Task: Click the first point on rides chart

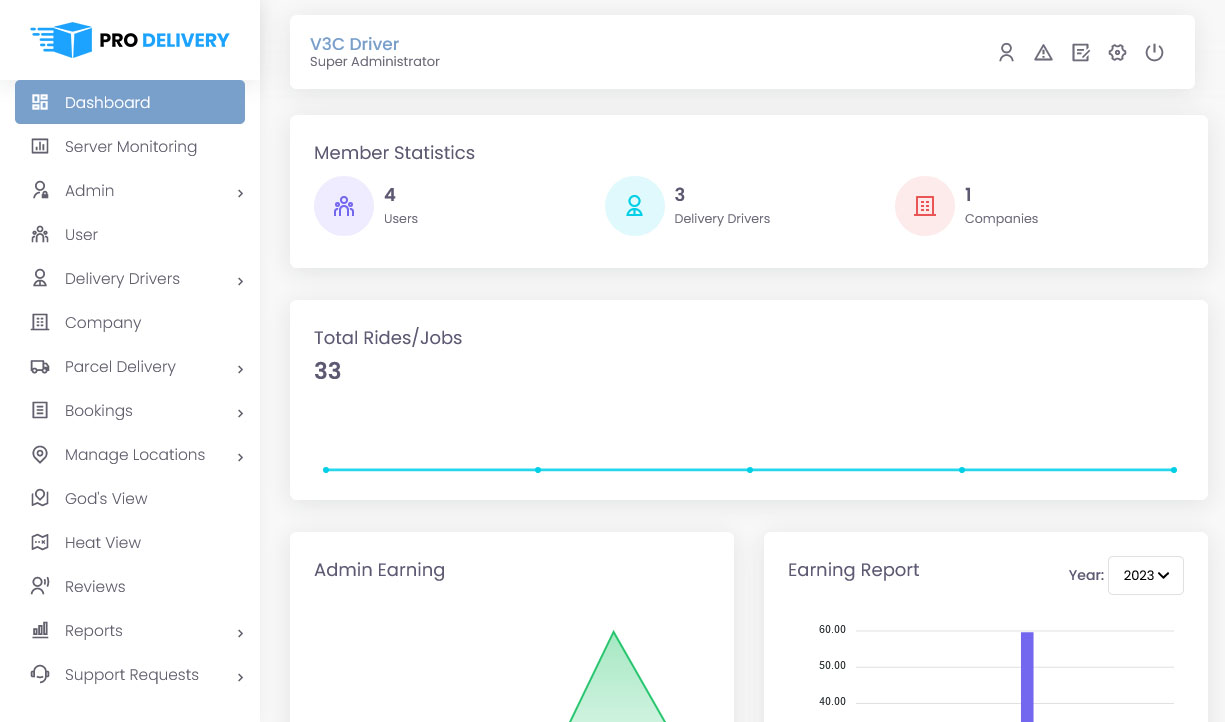Action: [x=326, y=469]
